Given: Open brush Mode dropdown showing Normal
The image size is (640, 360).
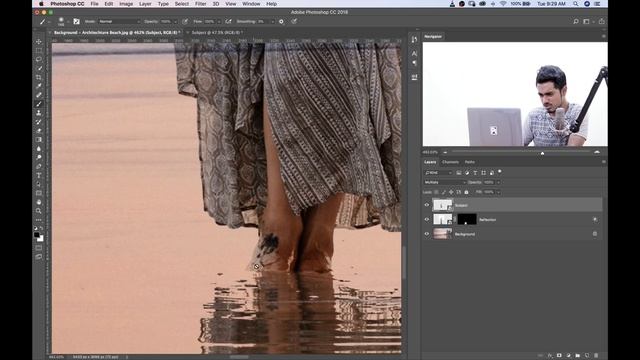Looking at the screenshot, I should tap(118, 21).
